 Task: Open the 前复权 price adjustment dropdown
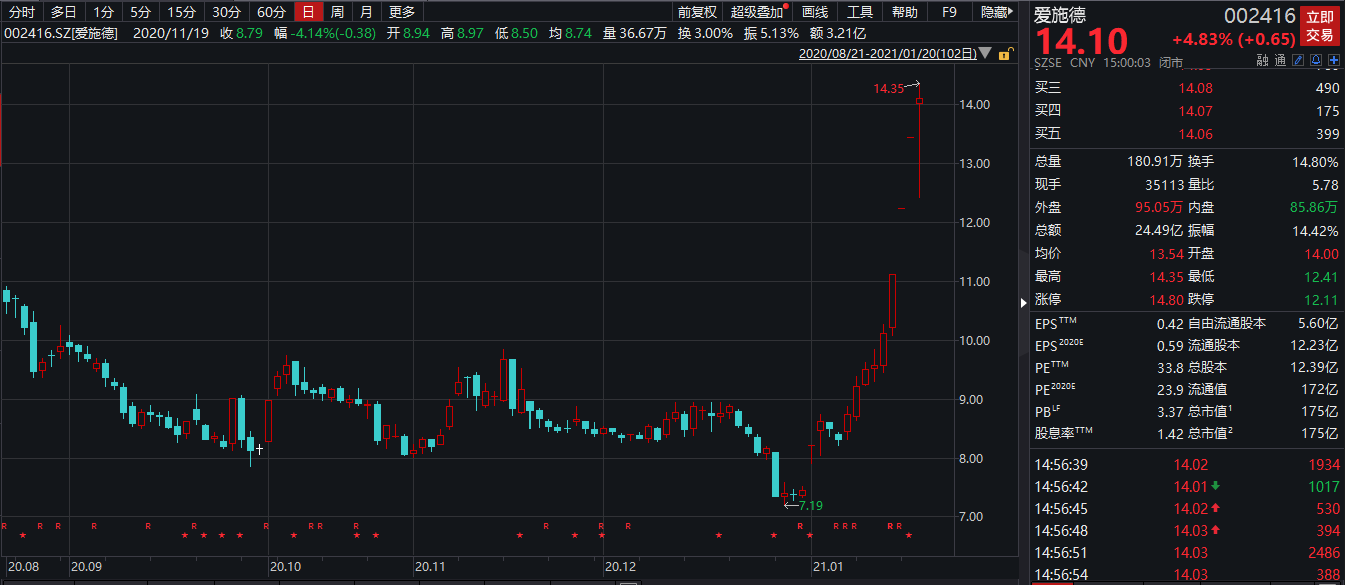[x=697, y=12]
